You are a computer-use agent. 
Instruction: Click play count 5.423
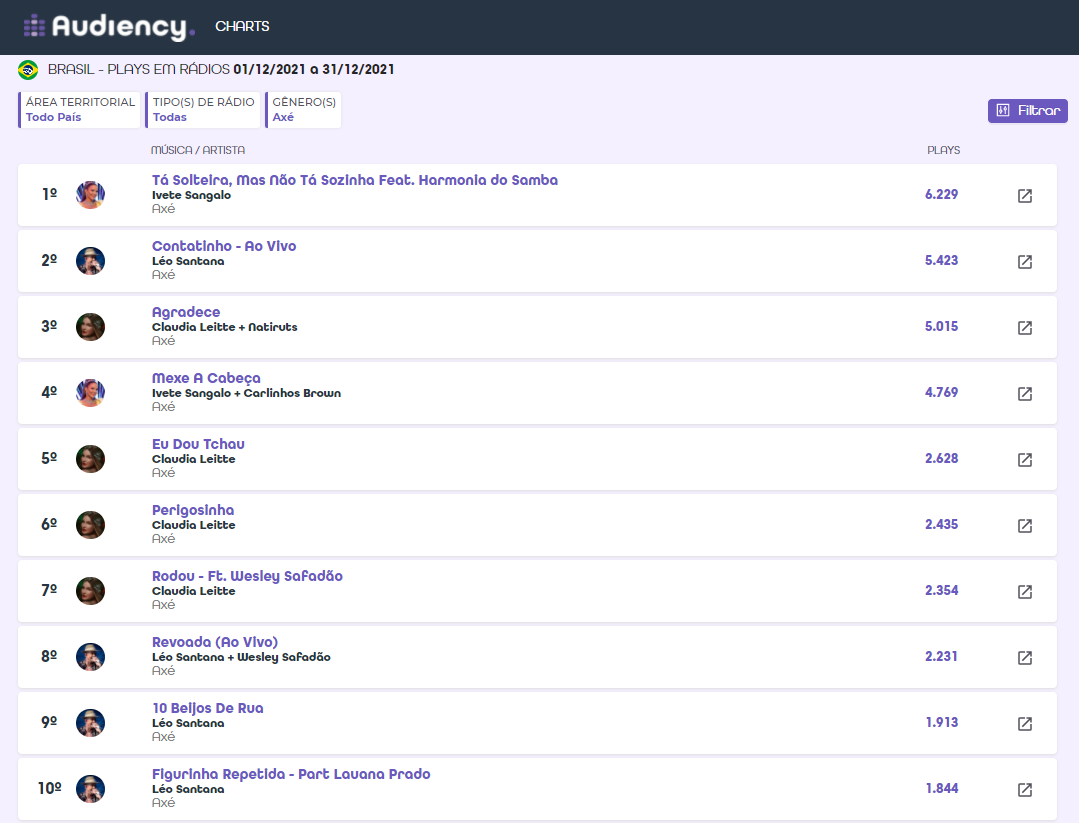(941, 260)
